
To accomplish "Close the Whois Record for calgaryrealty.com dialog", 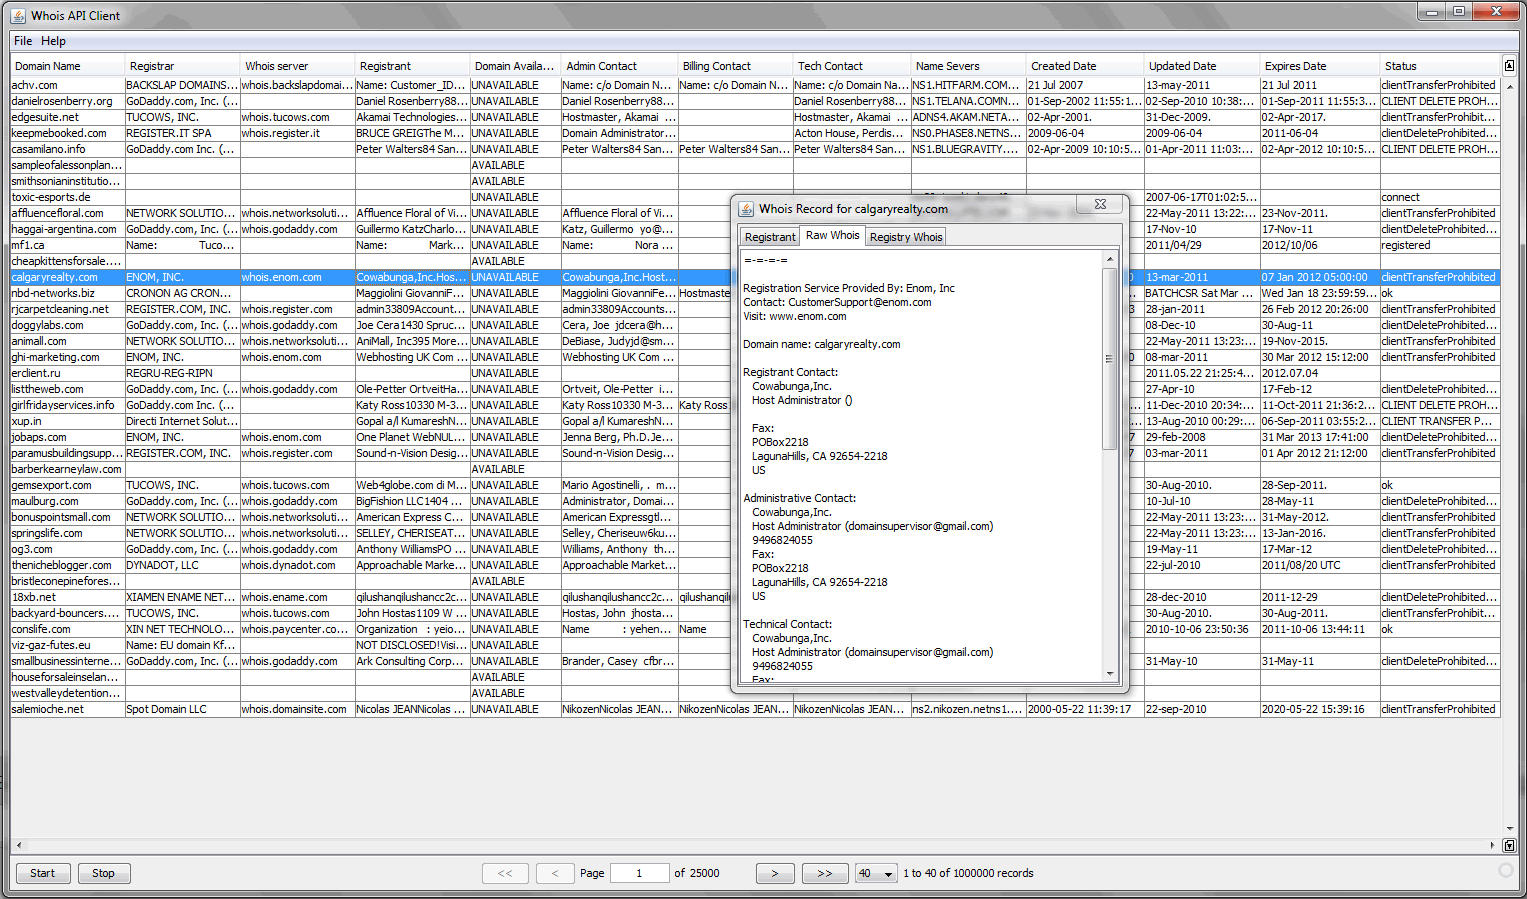I will (x=1100, y=204).
